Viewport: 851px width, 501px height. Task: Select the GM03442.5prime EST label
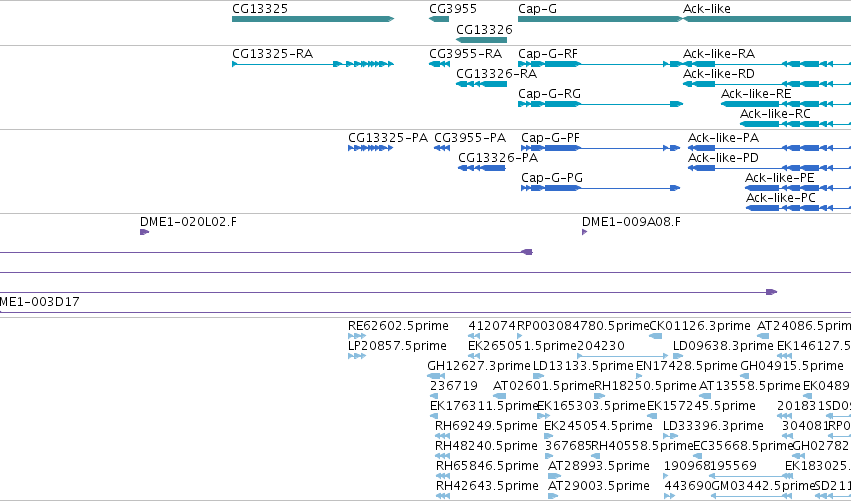click(x=763, y=486)
